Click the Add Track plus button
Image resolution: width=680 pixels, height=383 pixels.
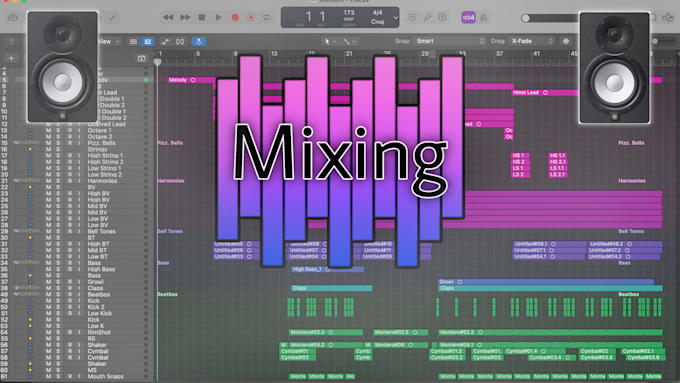click(11, 58)
